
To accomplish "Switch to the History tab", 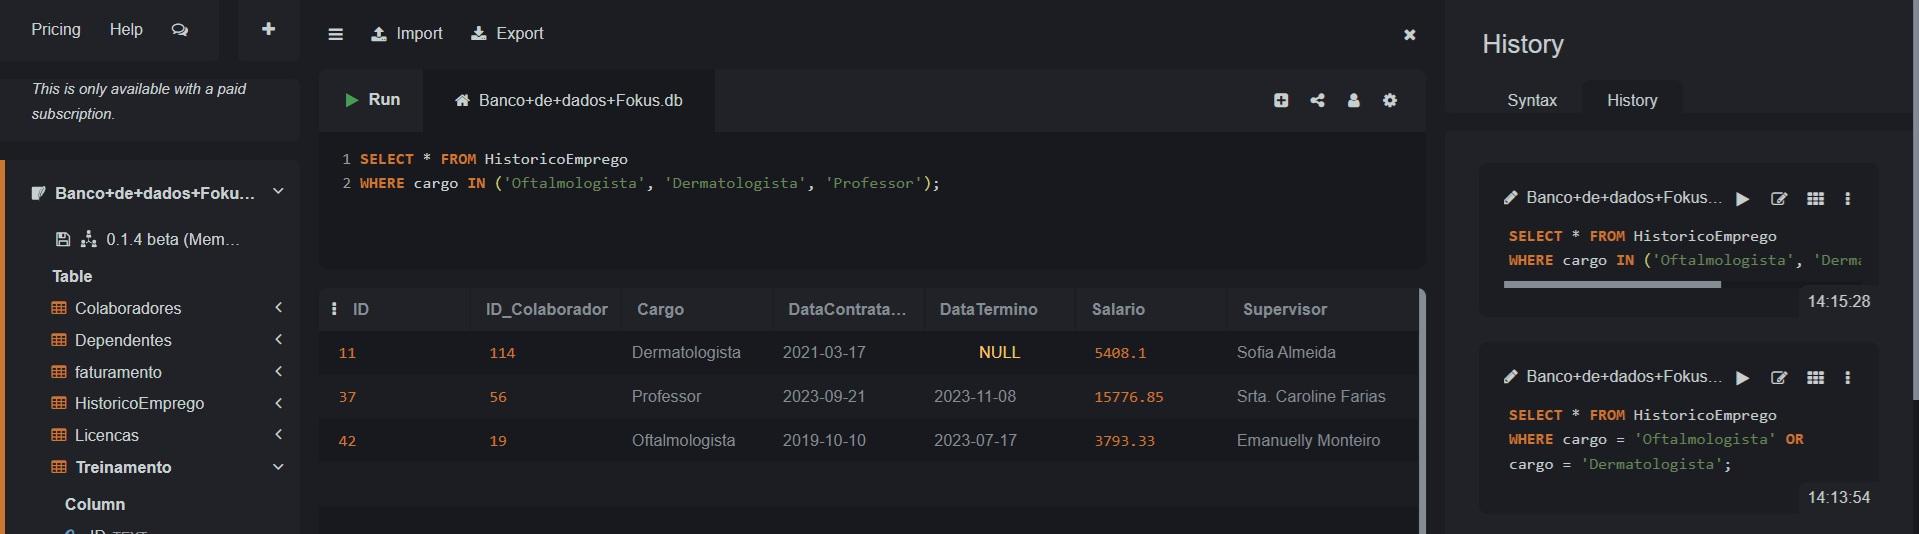I will (1632, 100).
